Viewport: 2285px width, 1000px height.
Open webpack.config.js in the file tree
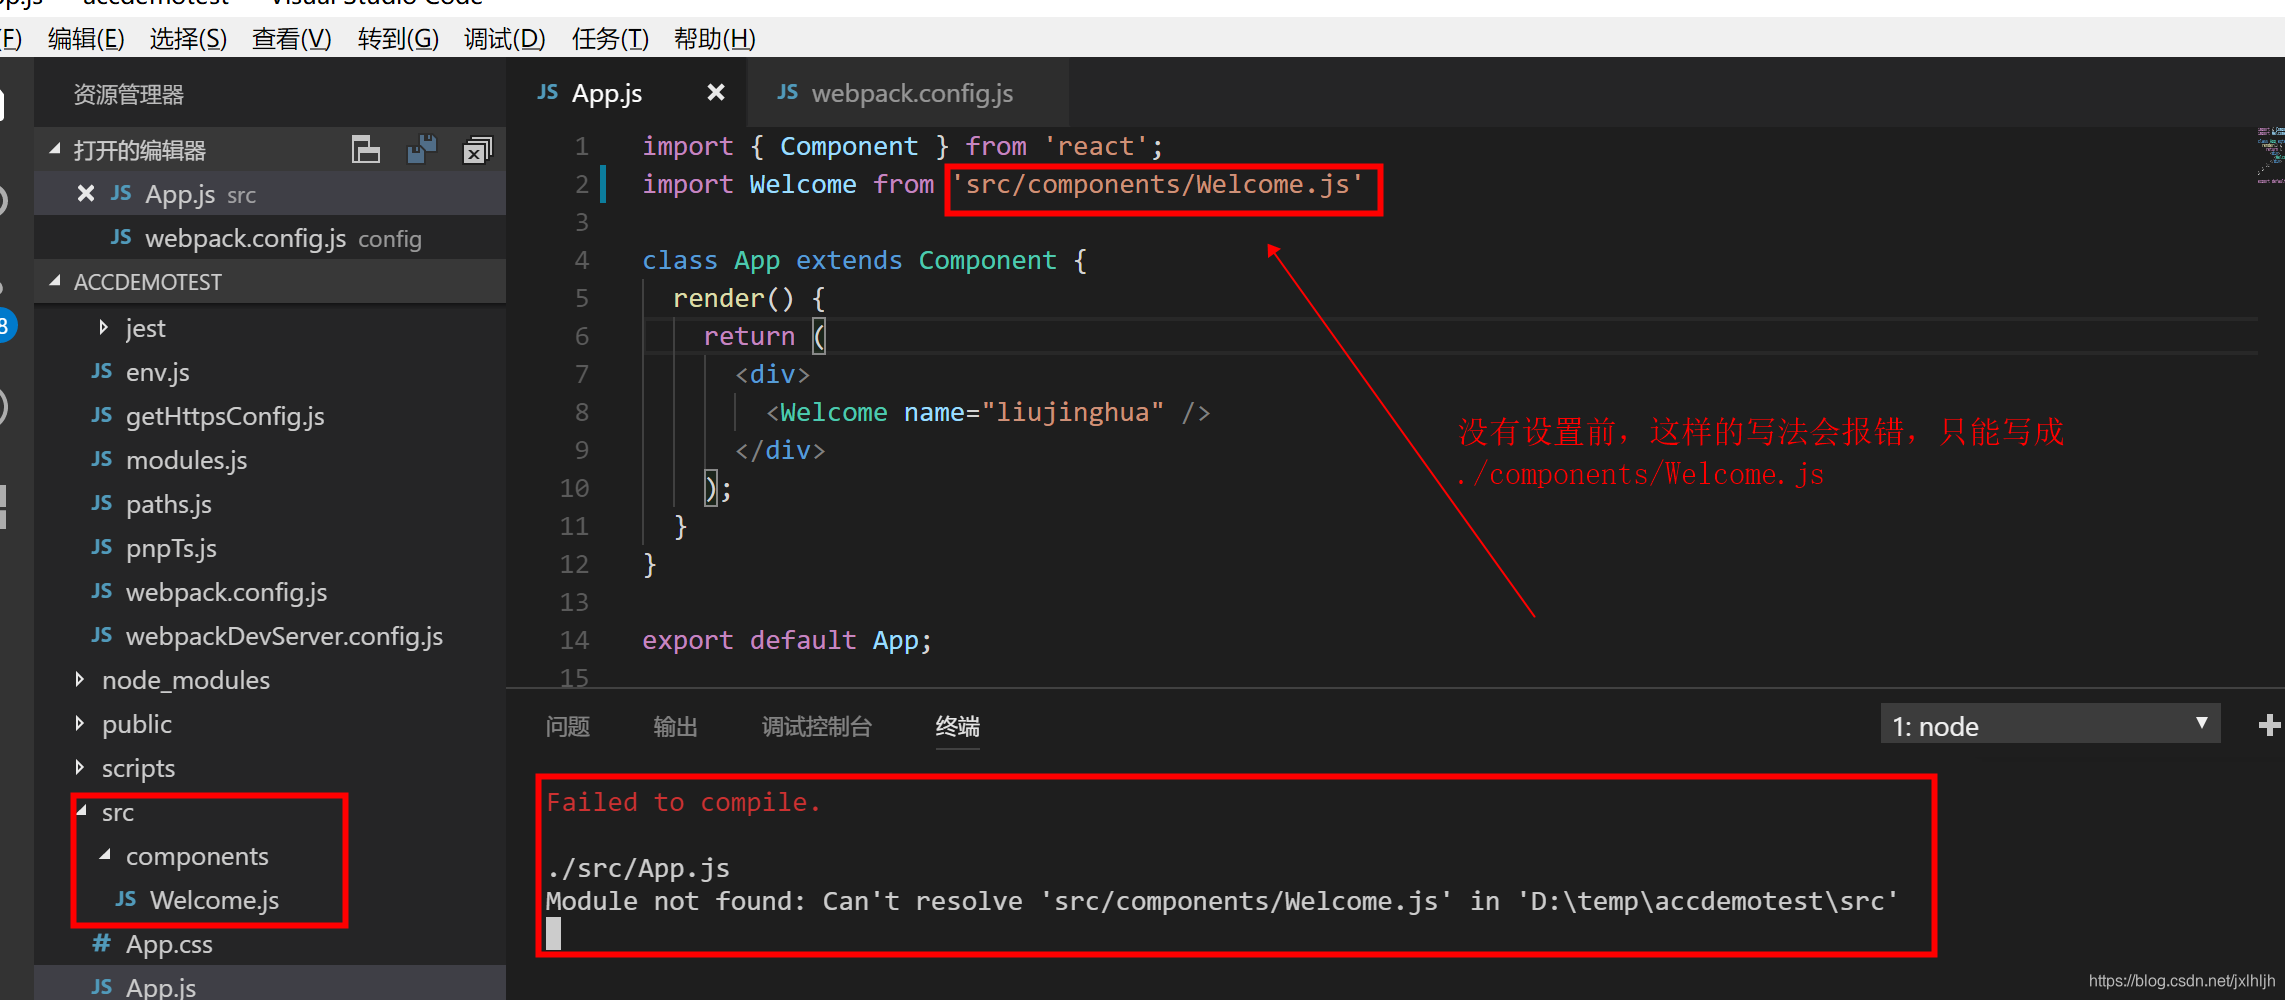tap(270, 592)
